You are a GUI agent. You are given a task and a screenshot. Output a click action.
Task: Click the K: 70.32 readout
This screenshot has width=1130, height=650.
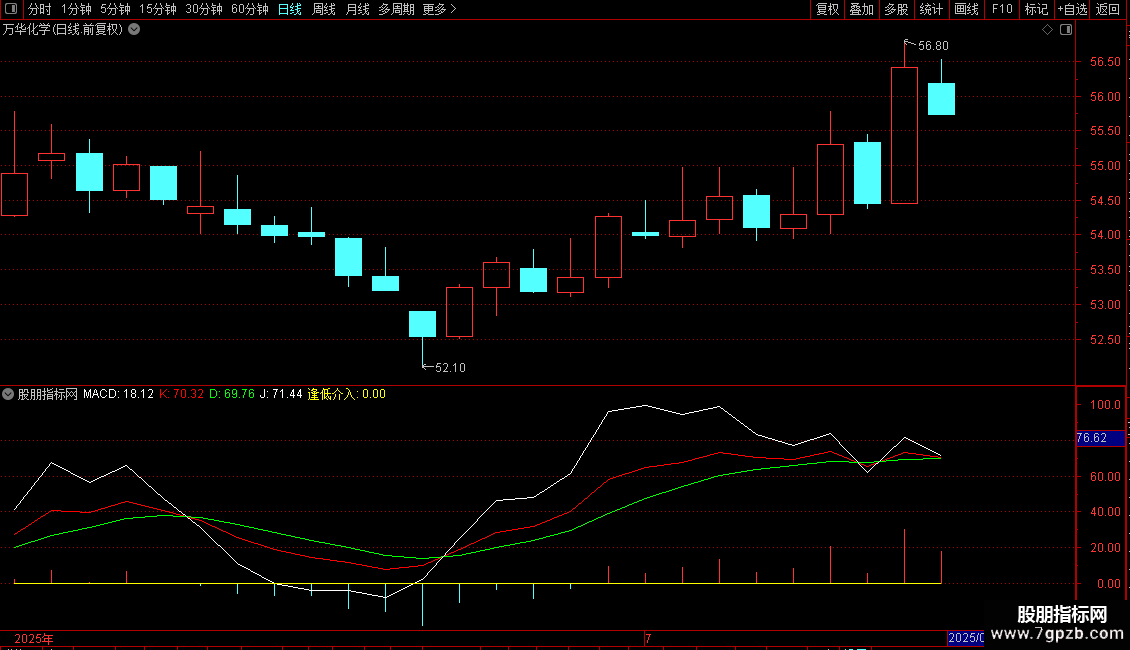point(182,394)
